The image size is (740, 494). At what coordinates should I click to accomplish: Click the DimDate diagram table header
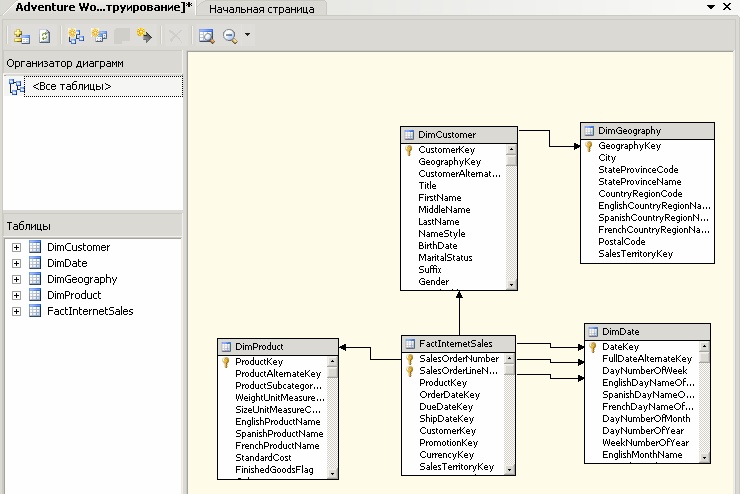[x=647, y=332]
